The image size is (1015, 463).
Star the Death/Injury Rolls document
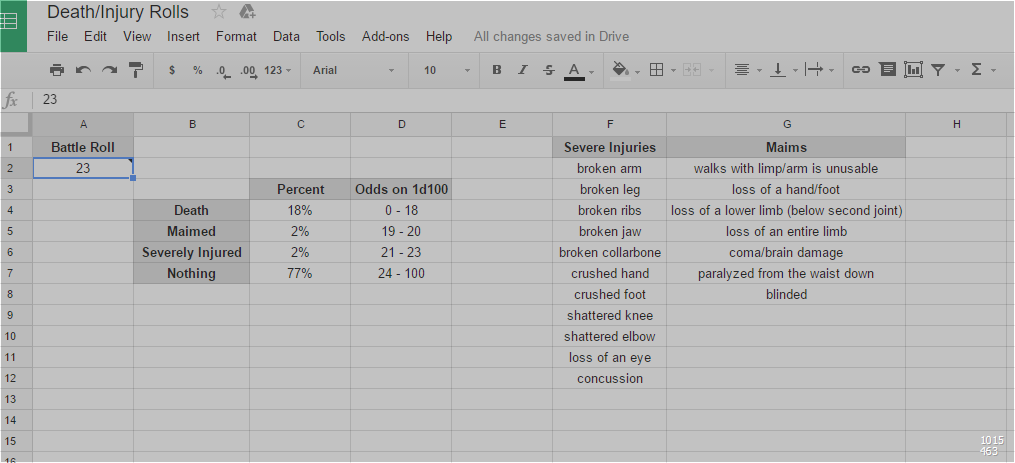[219, 12]
